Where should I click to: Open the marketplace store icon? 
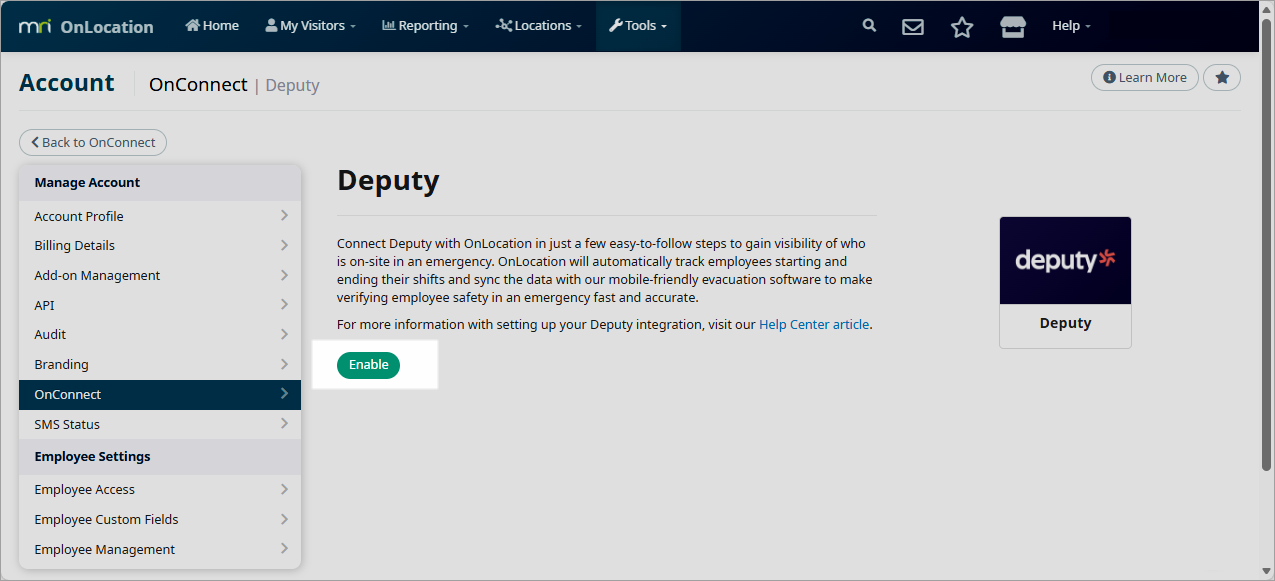(1013, 27)
